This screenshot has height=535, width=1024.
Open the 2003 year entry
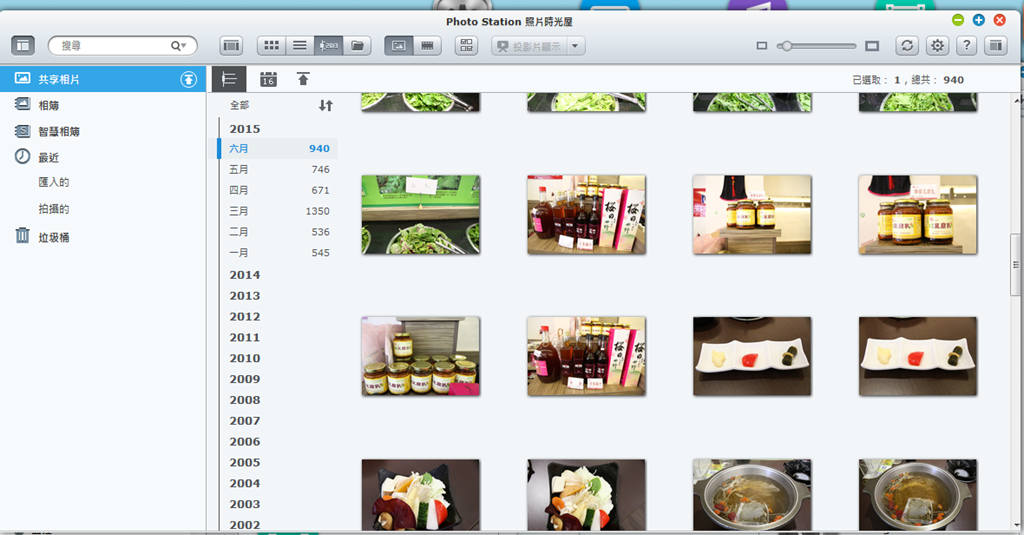coord(245,504)
